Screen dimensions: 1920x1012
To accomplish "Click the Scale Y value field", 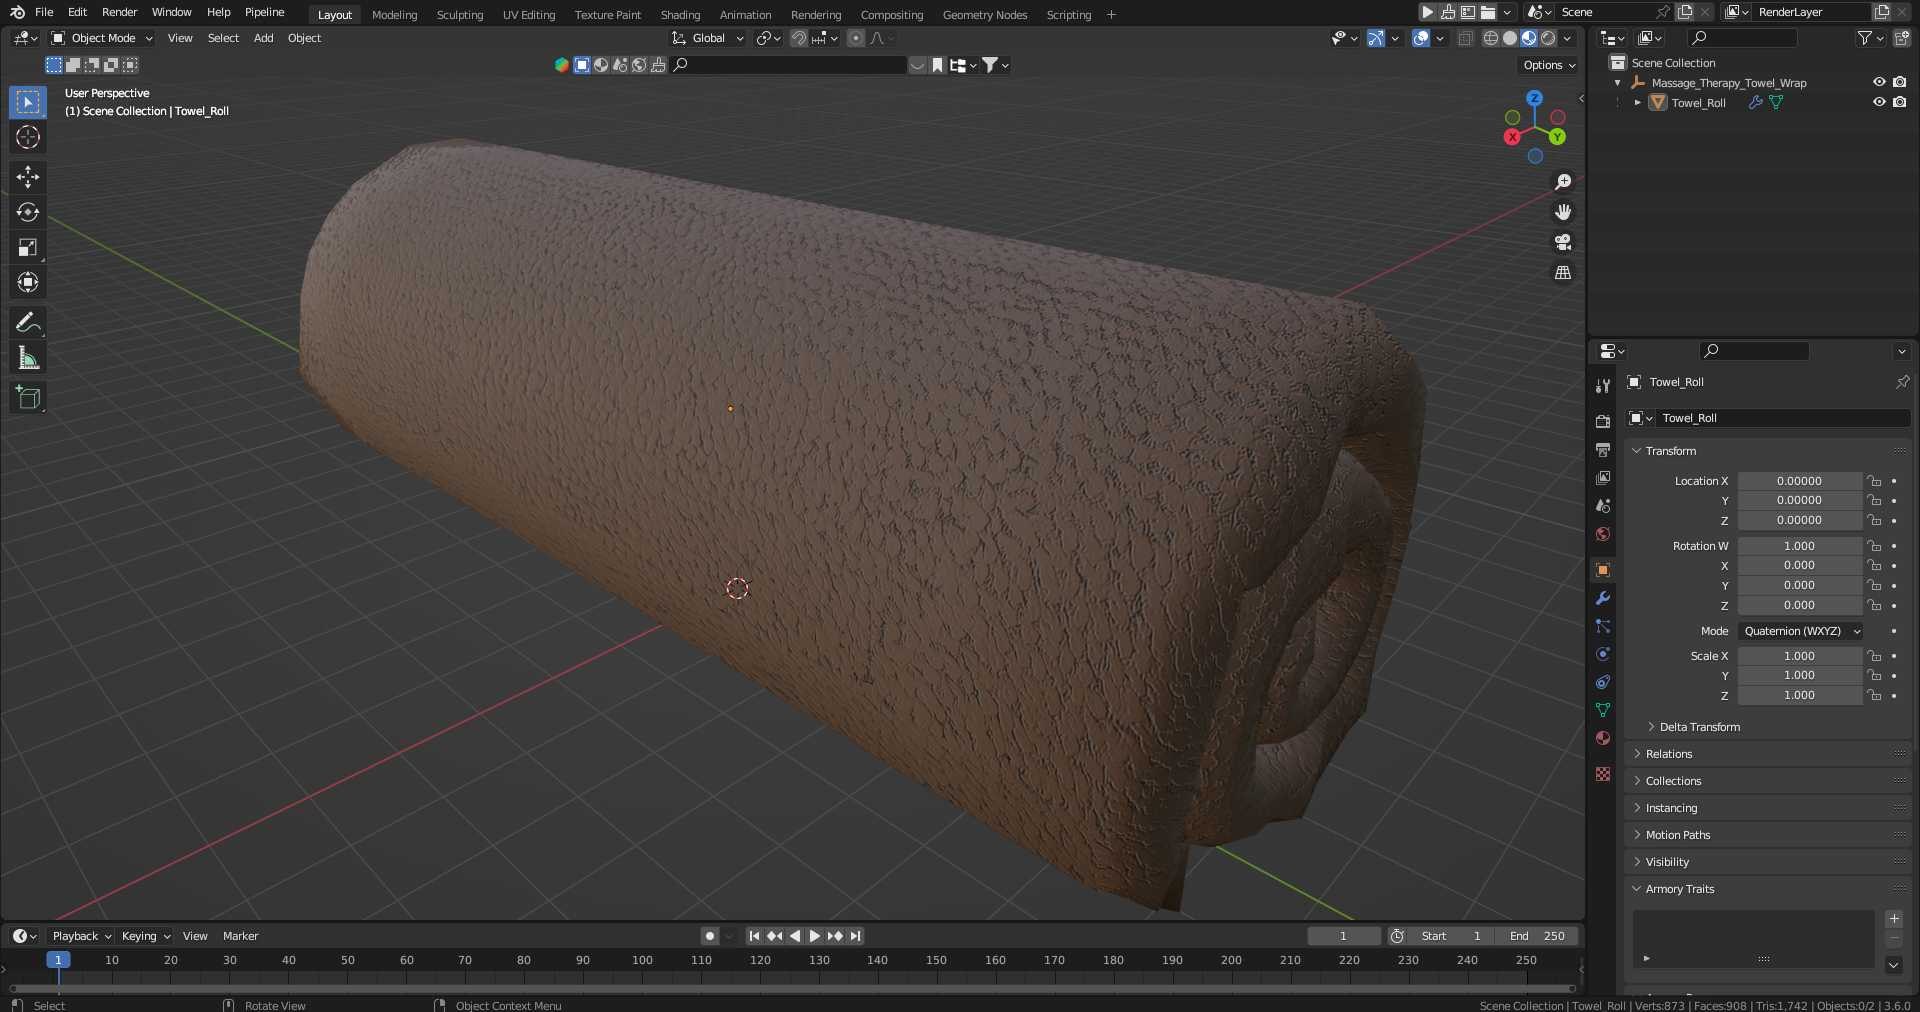I will 1799,675.
